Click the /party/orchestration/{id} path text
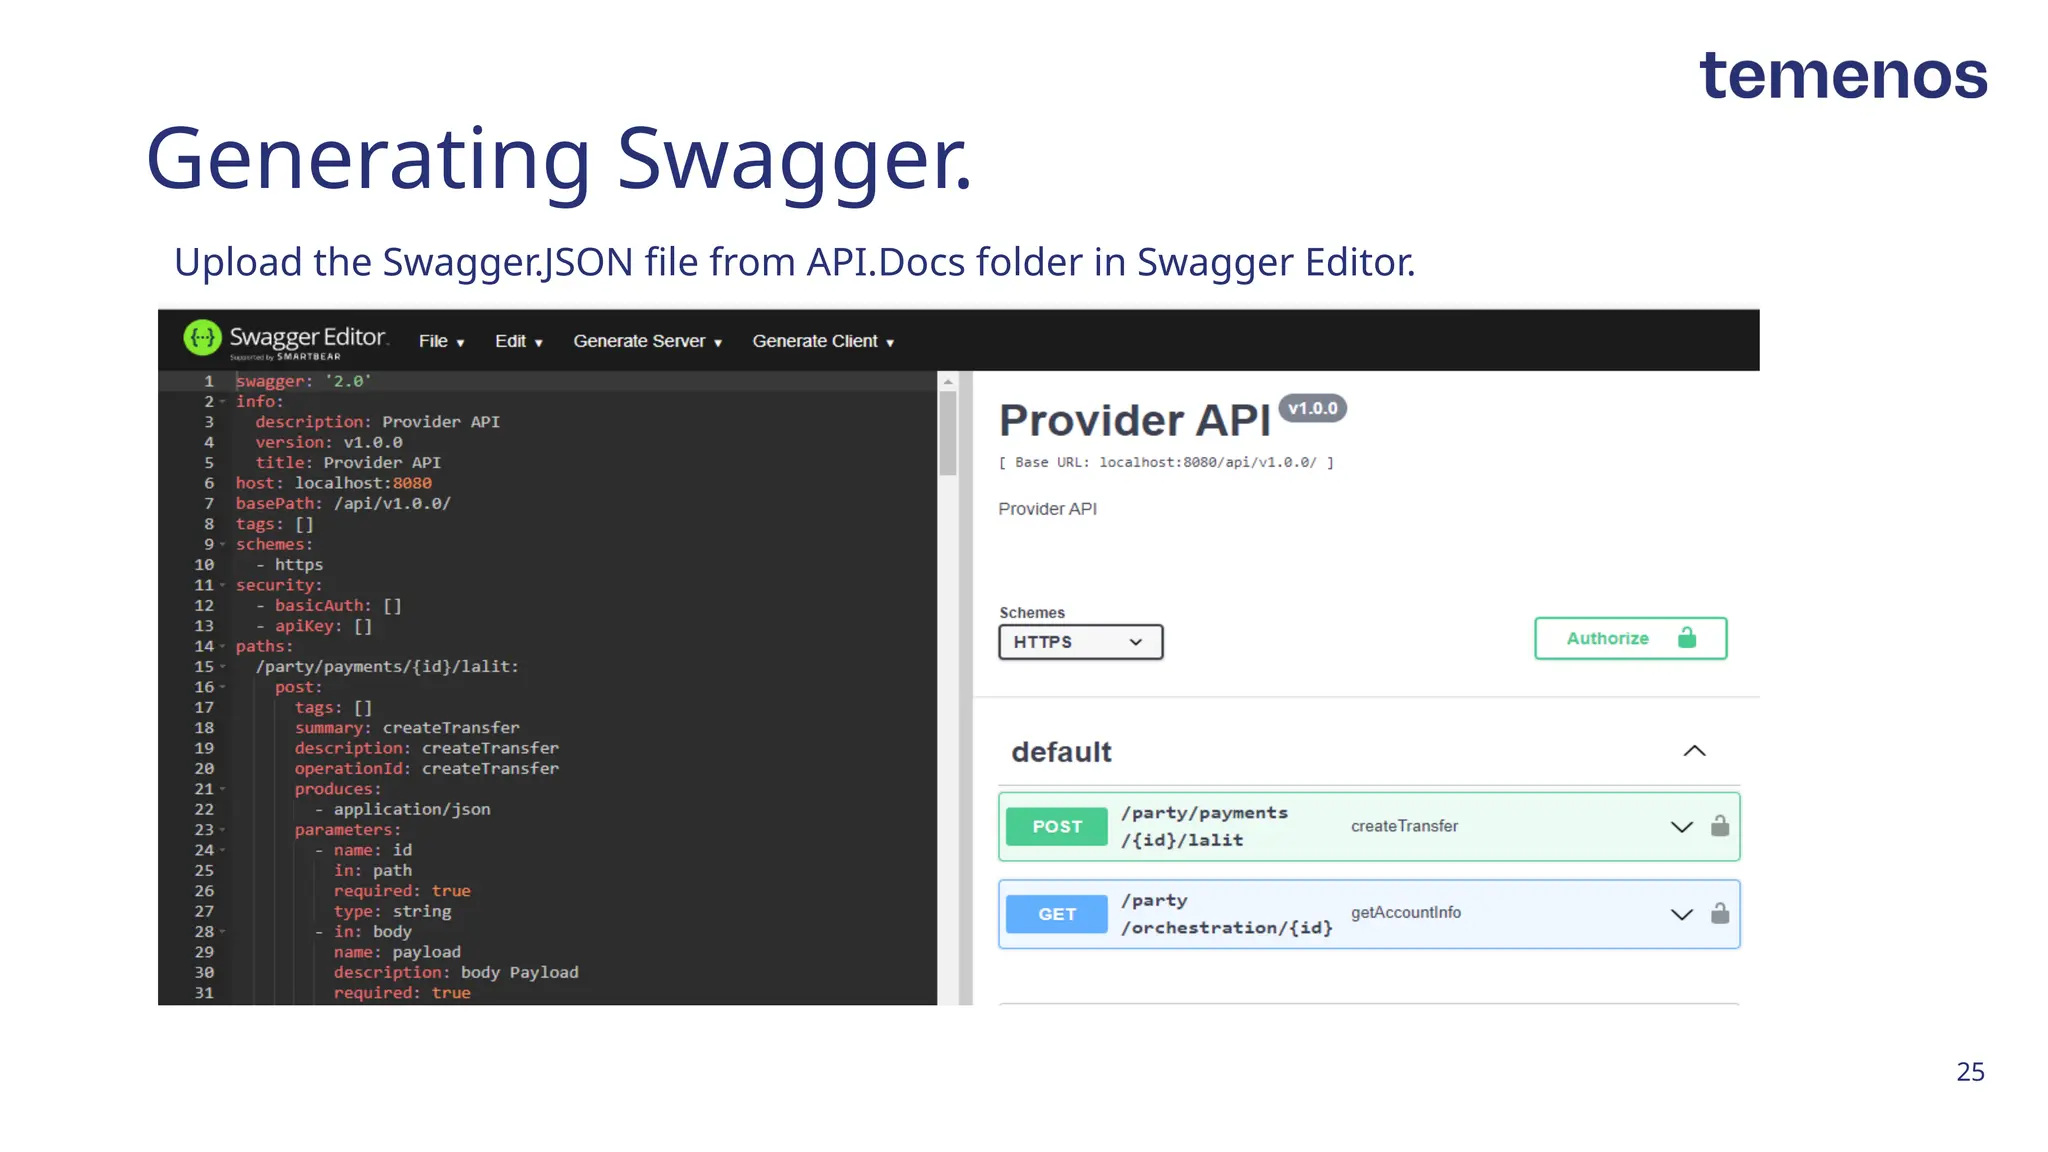 click(x=1226, y=914)
